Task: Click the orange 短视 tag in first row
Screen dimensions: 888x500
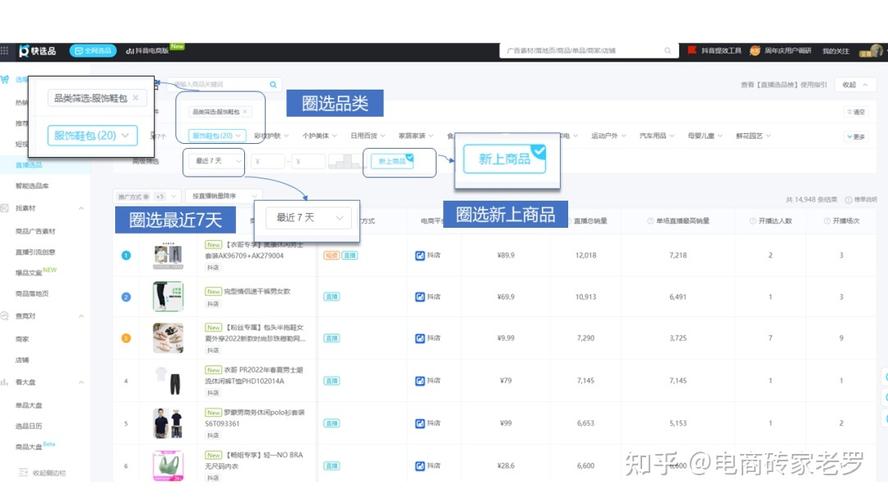Action: click(x=331, y=255)
